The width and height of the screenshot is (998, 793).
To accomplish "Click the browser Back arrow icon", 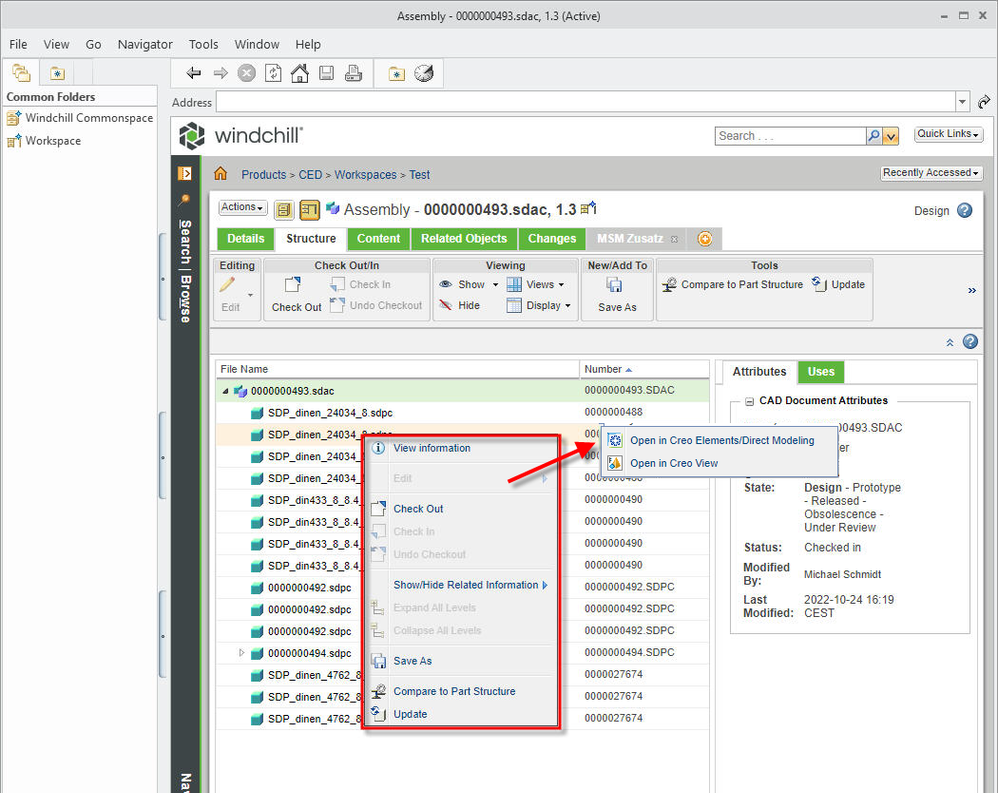I will click(x=194, y=73).
